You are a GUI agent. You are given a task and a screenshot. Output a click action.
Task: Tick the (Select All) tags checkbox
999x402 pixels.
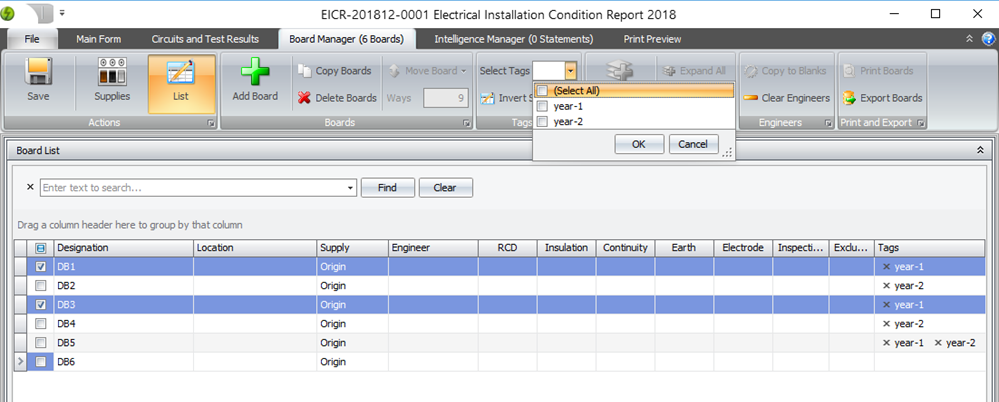(x=542, y=91)
